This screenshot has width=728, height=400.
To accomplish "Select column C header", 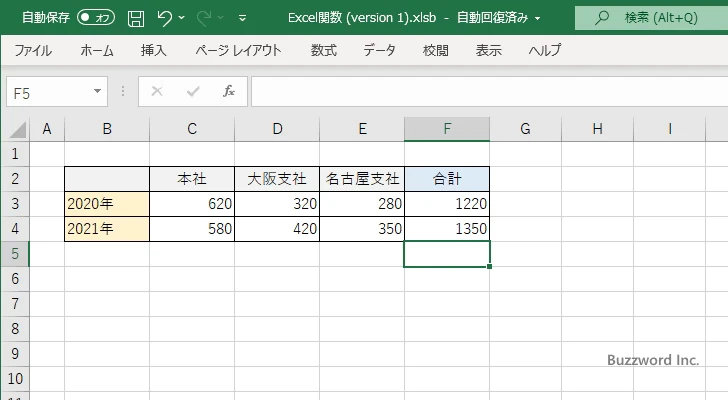I will point(192,129).
